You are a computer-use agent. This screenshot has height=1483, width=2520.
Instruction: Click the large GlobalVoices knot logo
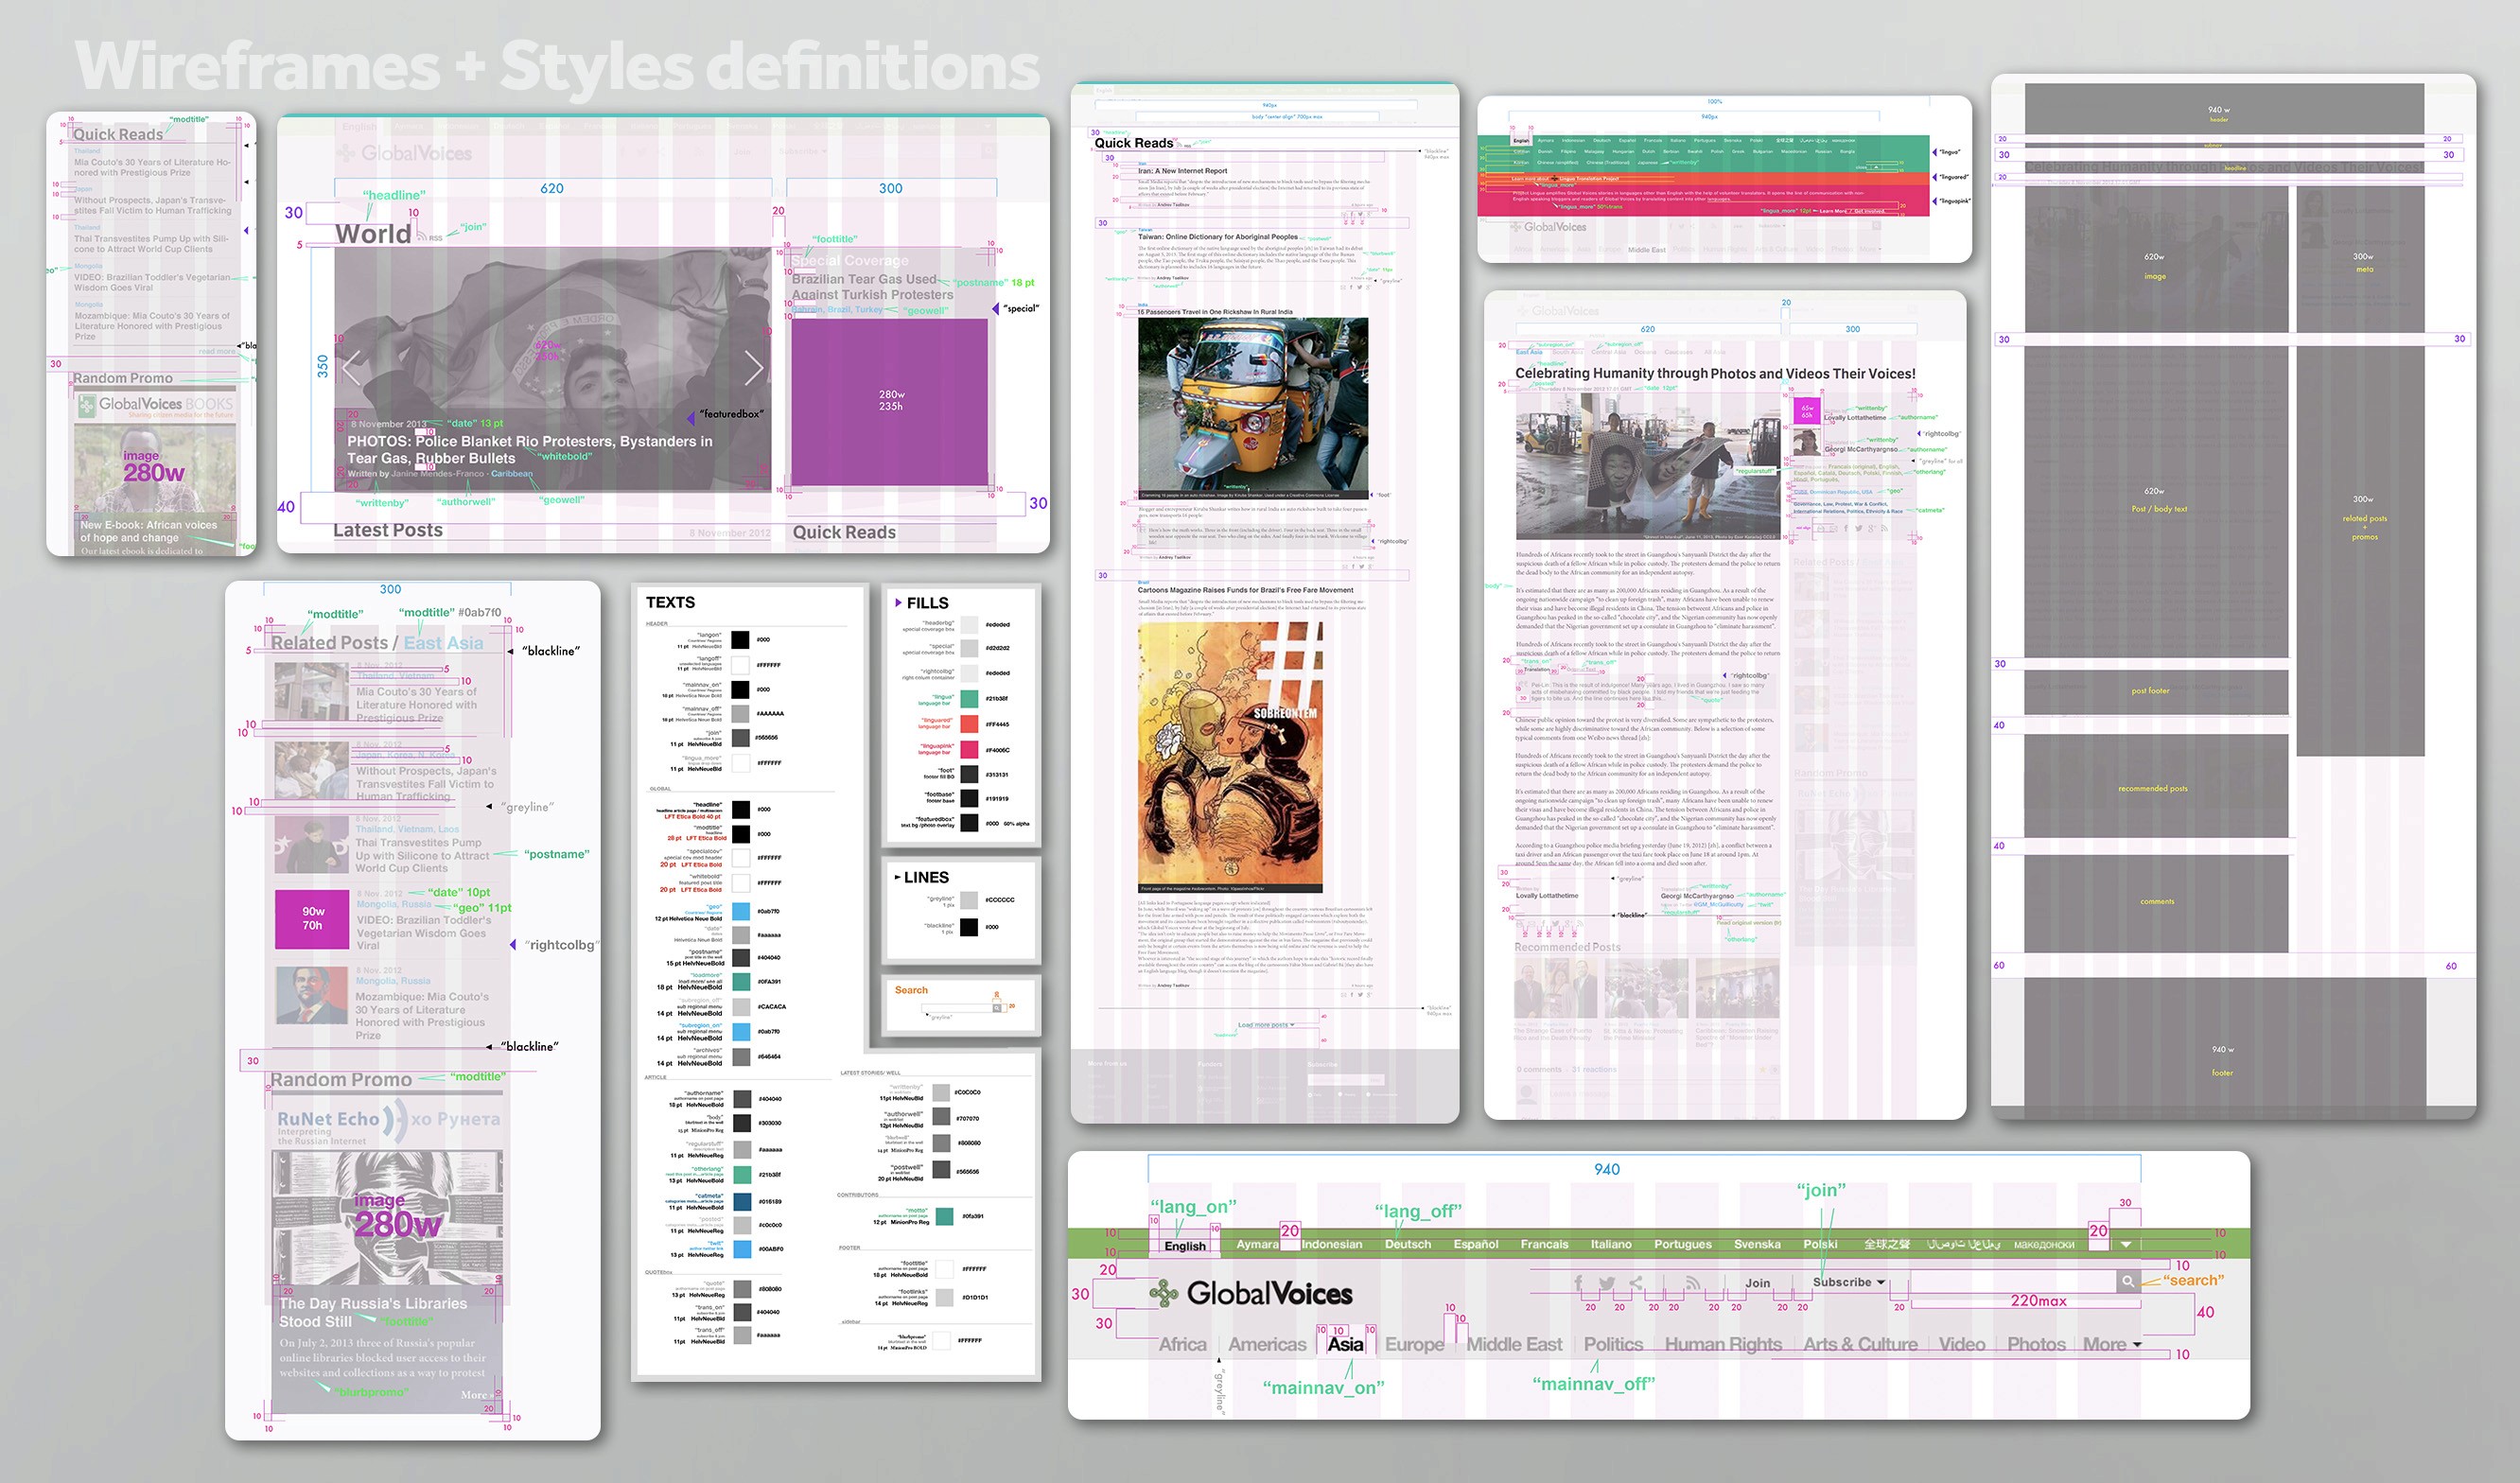tap(1164, 1293)
